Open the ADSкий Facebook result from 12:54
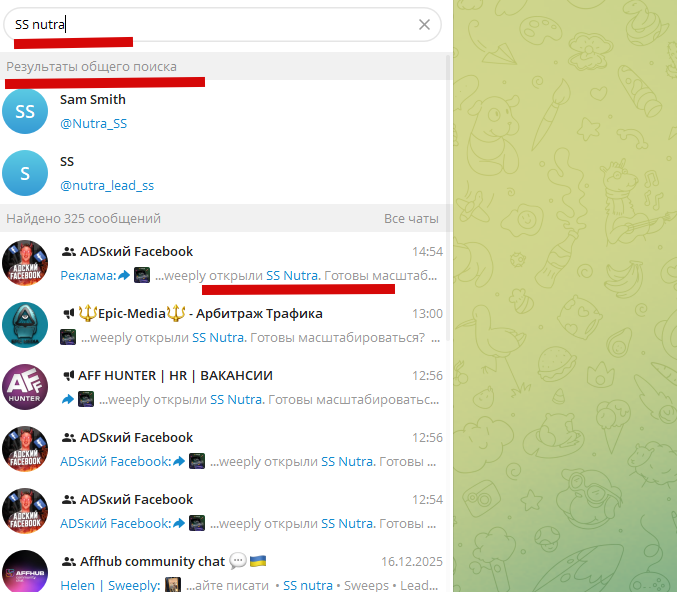The image size is (677, 592). (225, 511)
